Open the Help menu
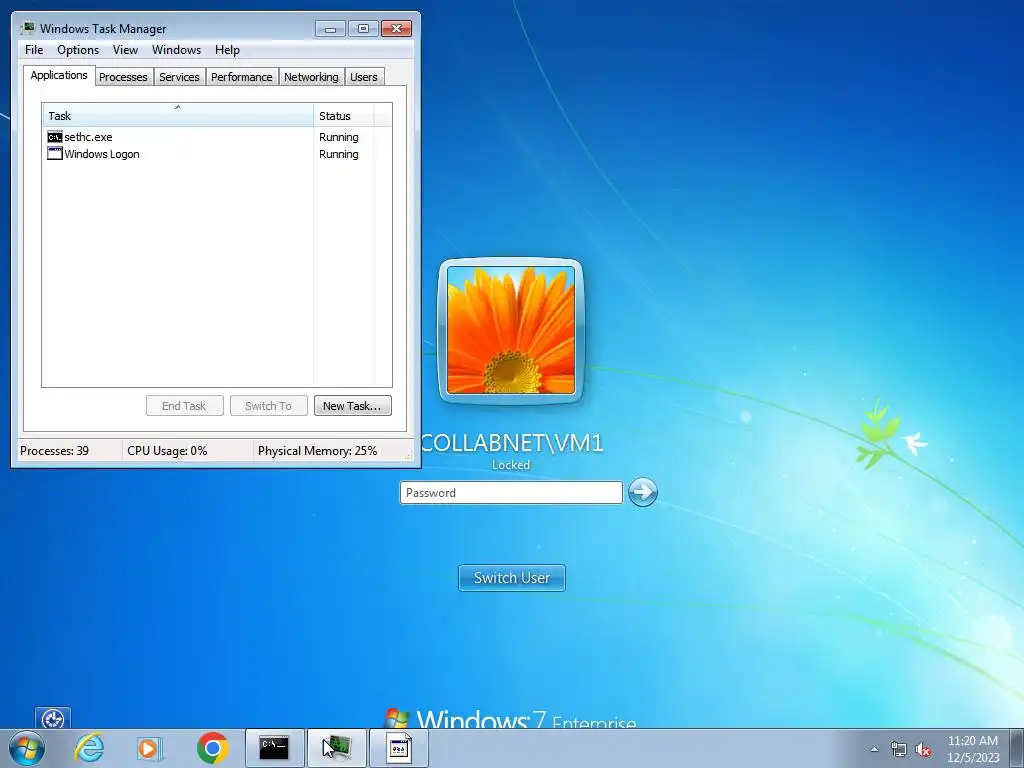 [x=227, y=50]
